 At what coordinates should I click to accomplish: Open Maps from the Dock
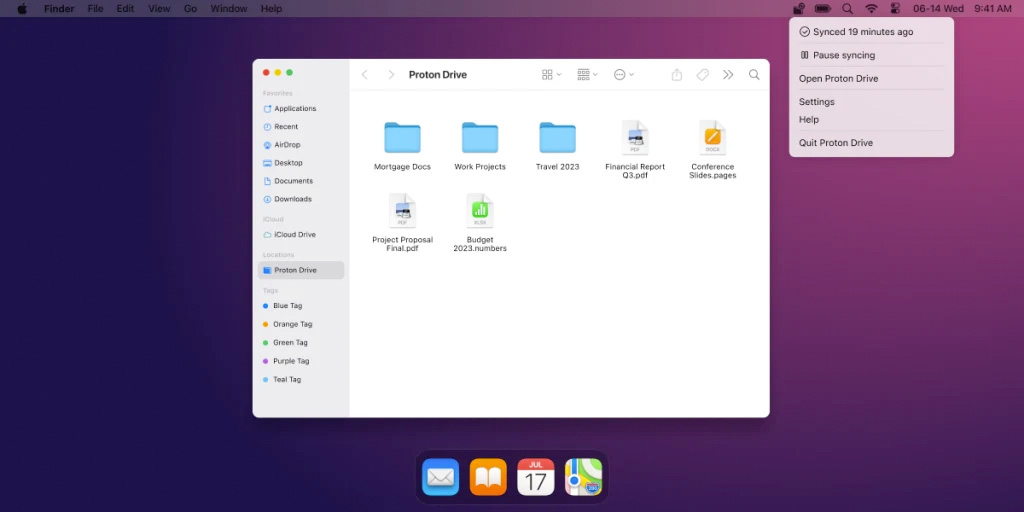pos(583,477)
